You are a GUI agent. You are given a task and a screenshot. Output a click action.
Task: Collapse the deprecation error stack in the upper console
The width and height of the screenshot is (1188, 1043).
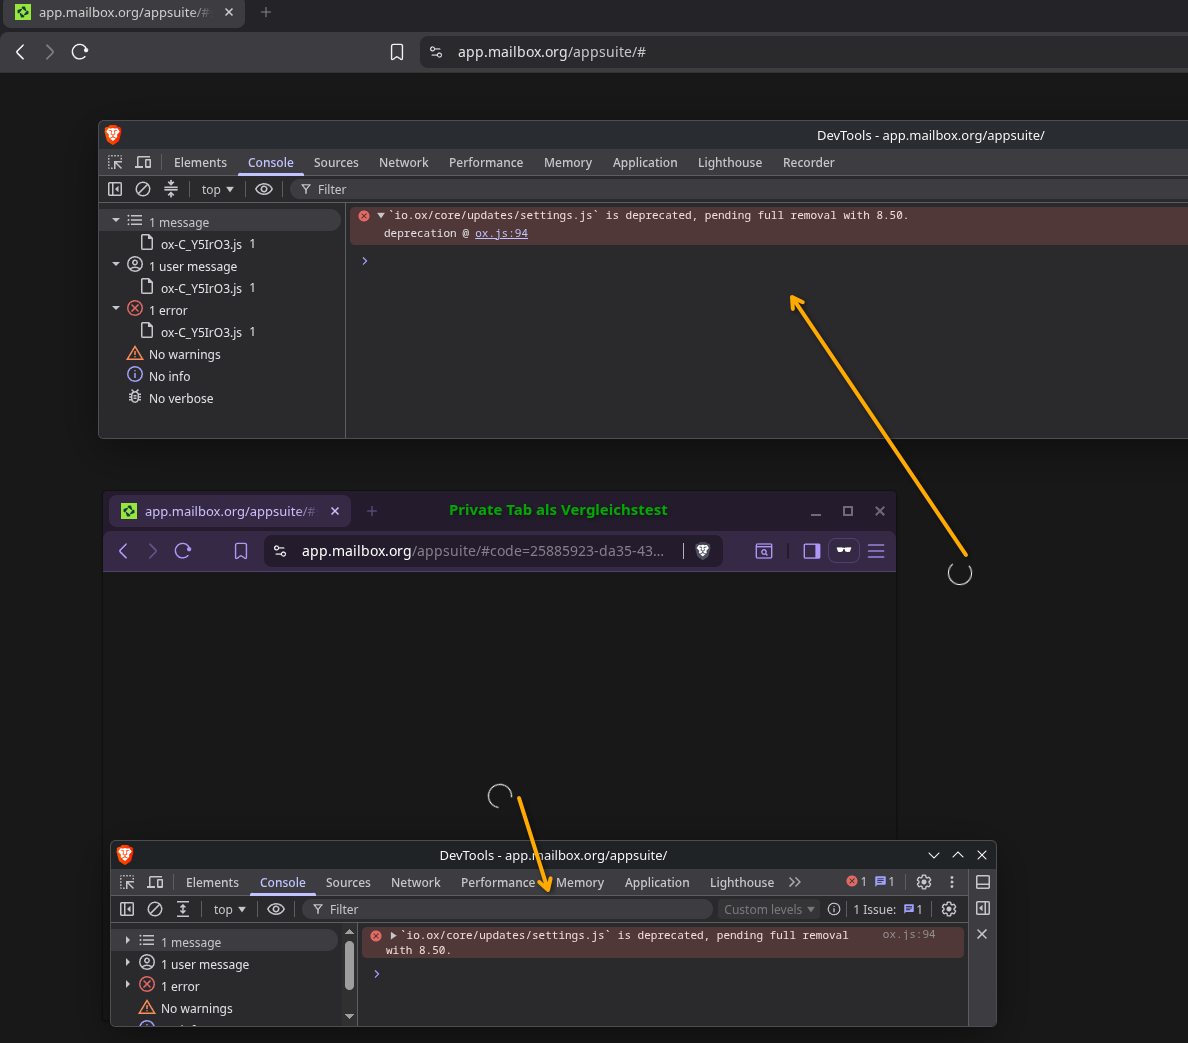[381, 215]
